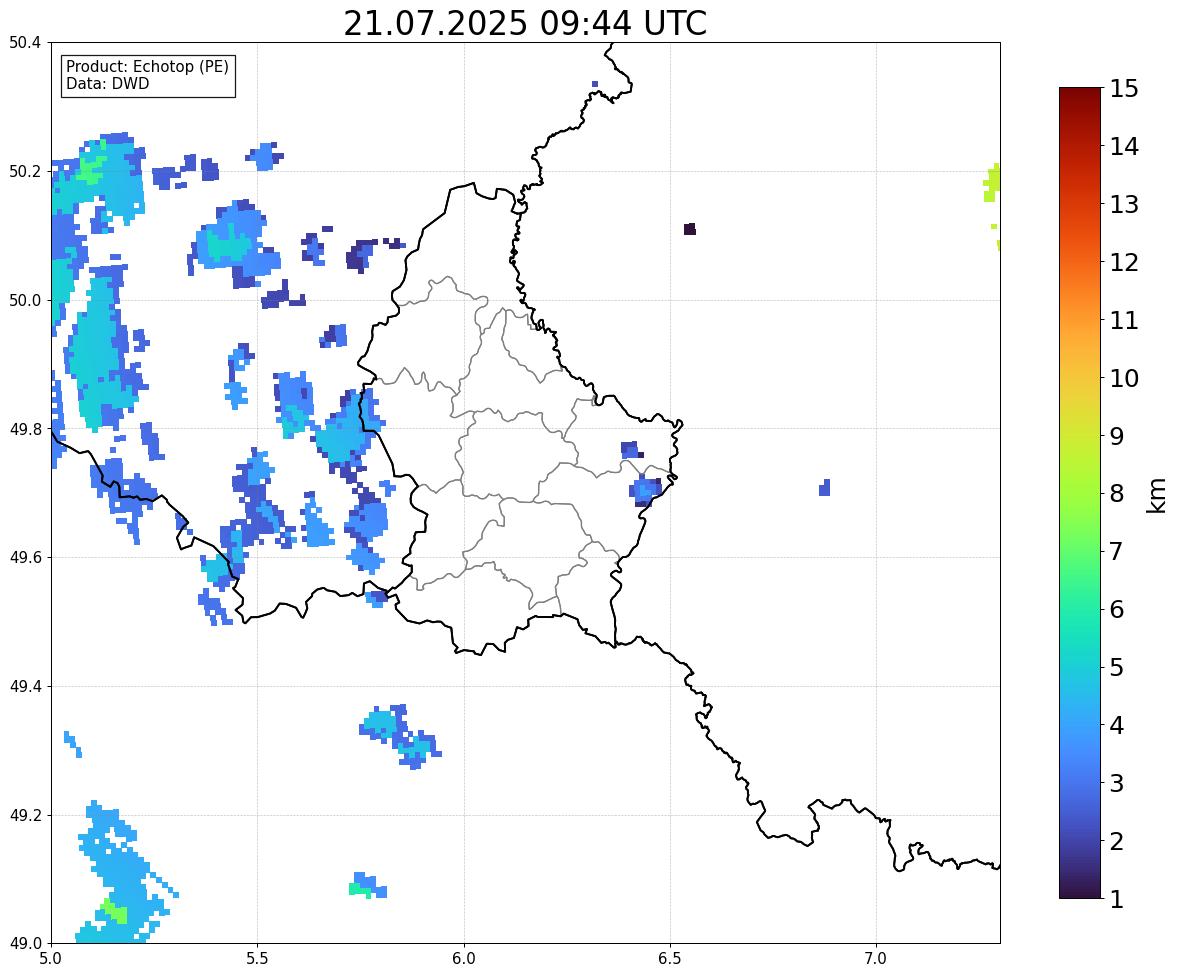The height and width of the screenshot is (976, 1178).
Task: Click the 12 km colorbar tick label
Action: coord(1124,262)
